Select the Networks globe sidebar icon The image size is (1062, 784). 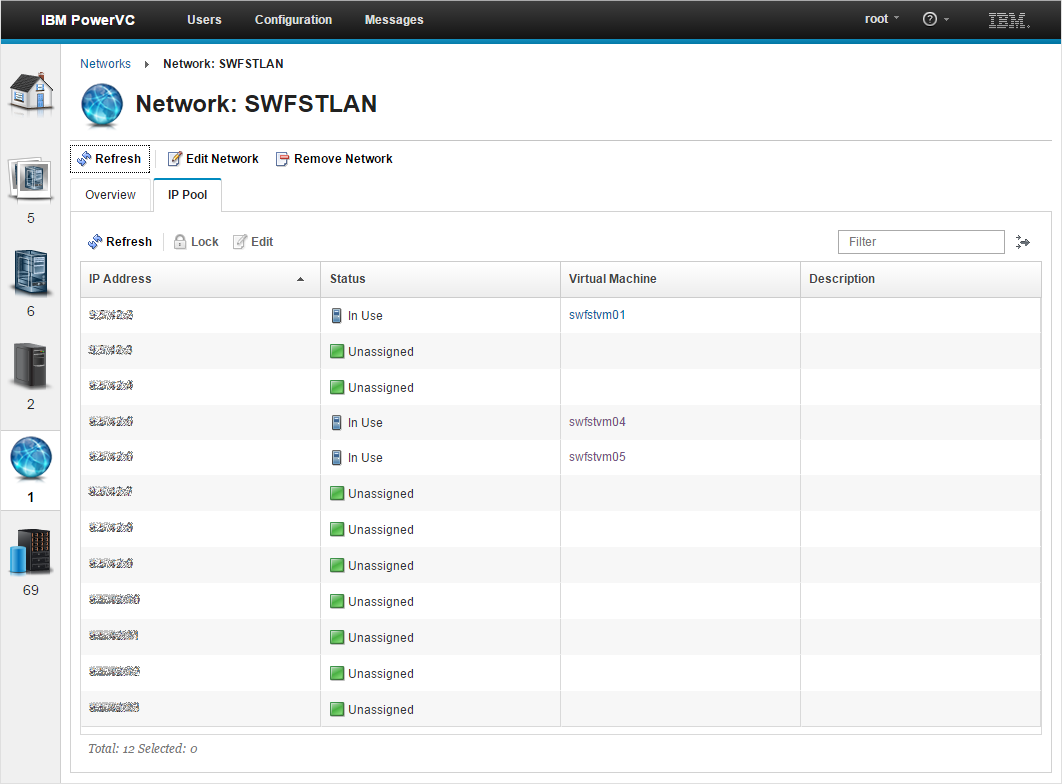pyautogui.click(x=30, y=458)
